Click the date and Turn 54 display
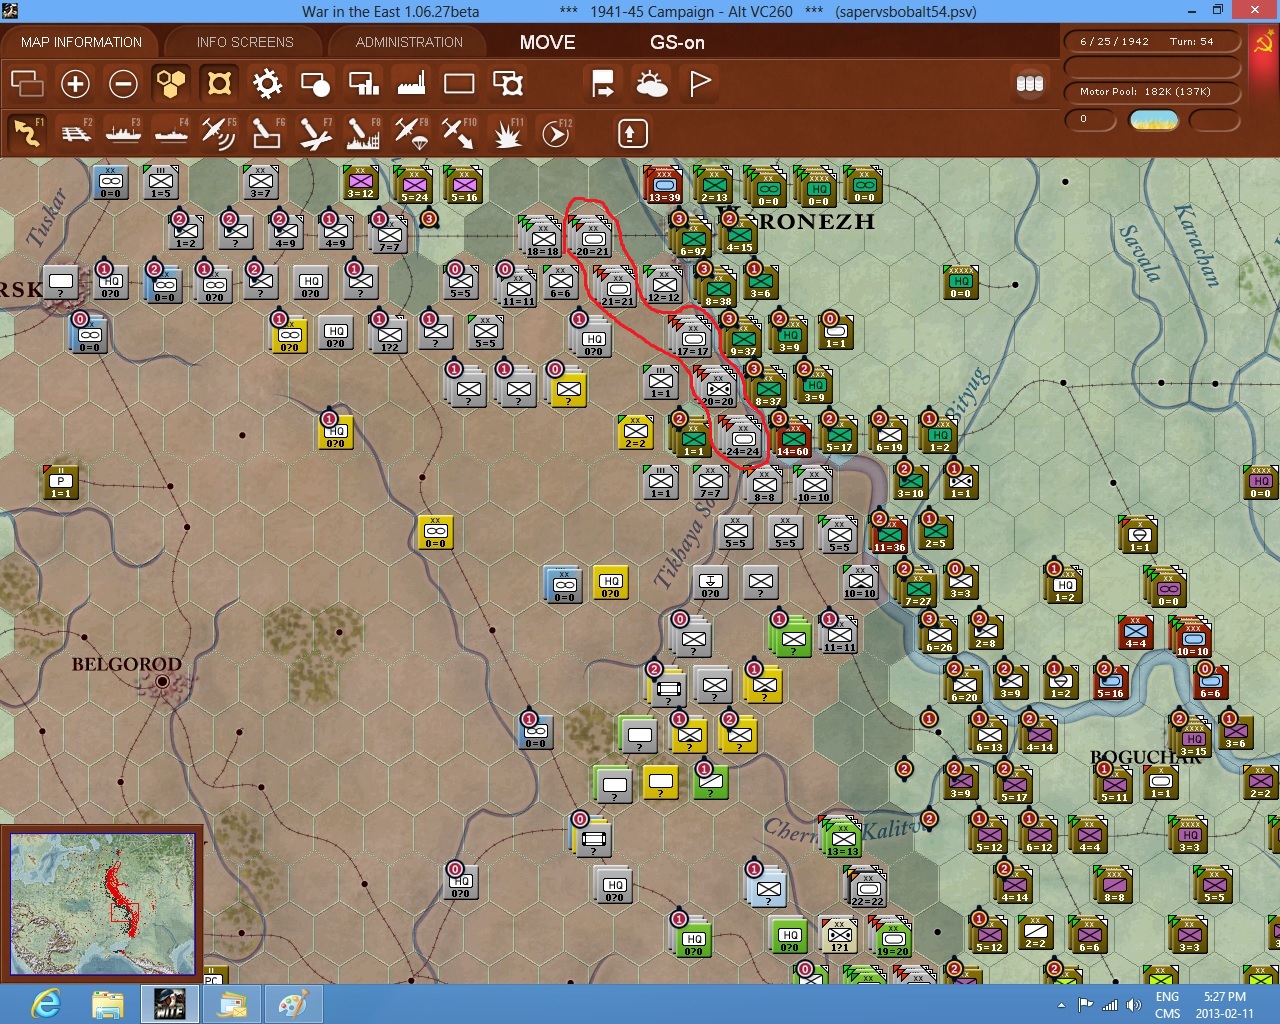This screenshot has height=1024, width=1280. pos(1151,42)
